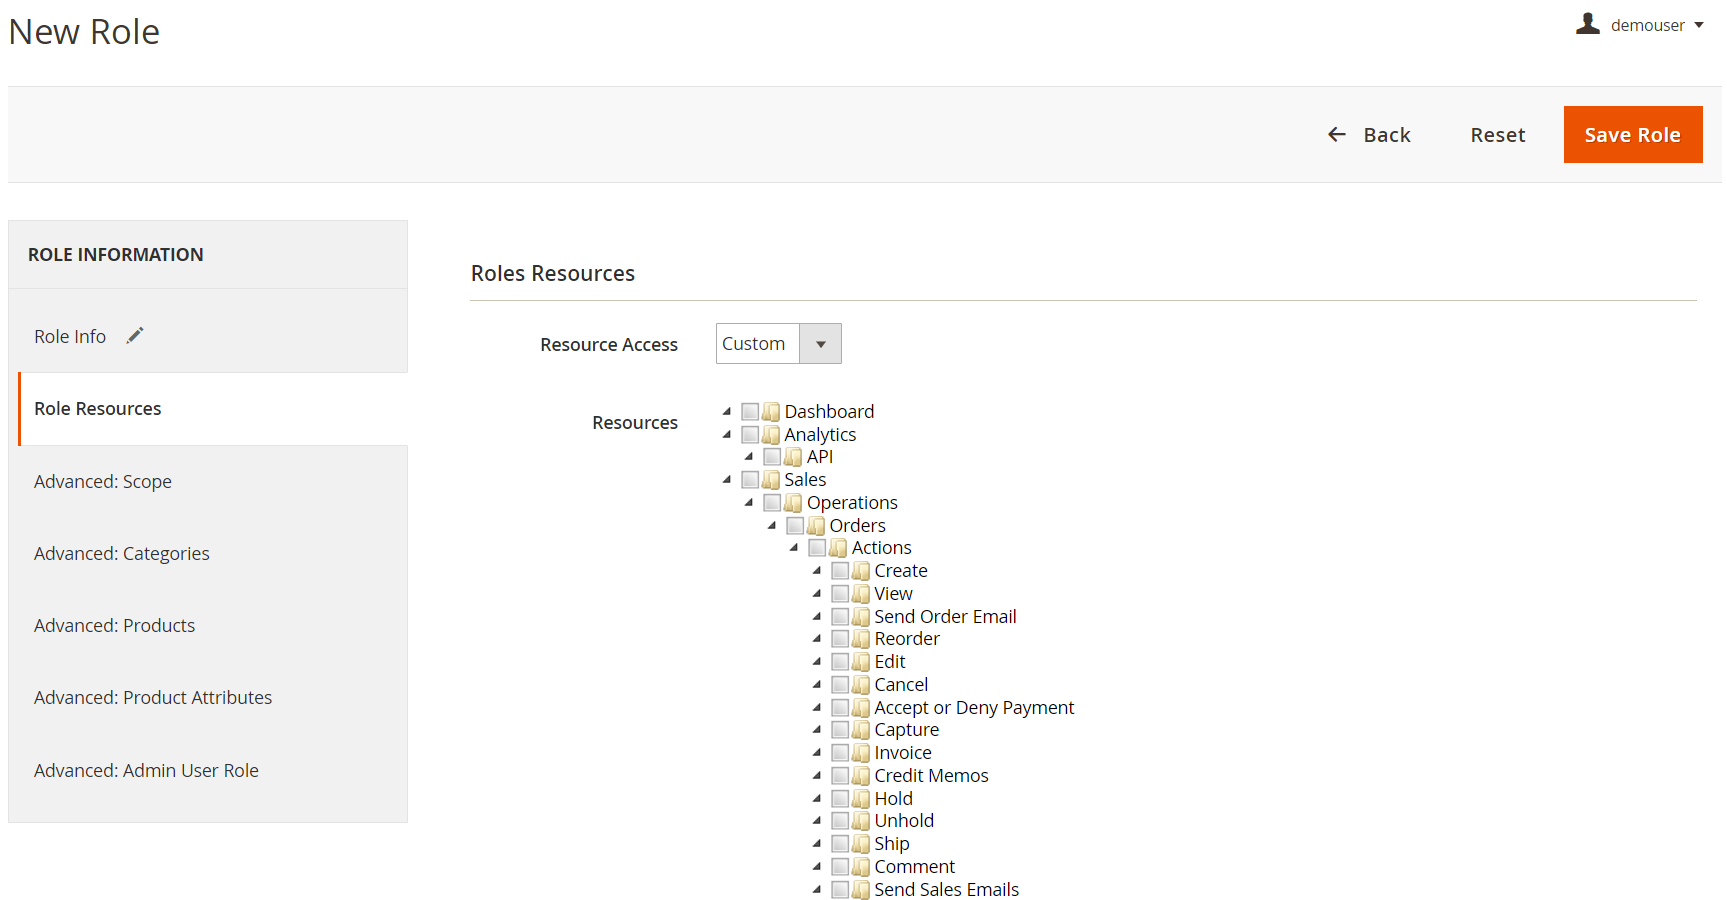This screenshot has width=1727, height=900.
Task: Click the Ship folder icon
Action: click(861, 844)
